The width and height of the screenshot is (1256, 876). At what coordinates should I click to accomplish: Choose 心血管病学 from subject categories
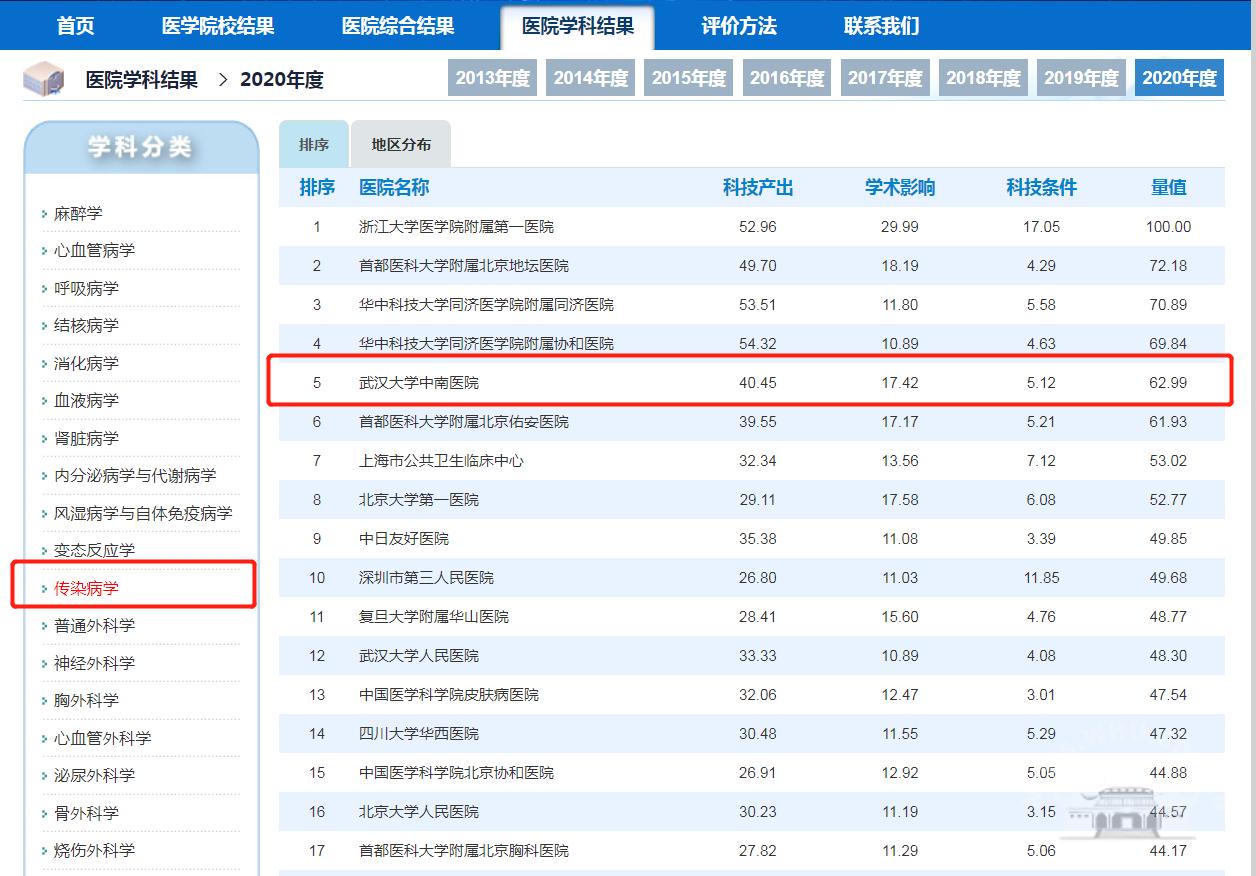[94, 250]
